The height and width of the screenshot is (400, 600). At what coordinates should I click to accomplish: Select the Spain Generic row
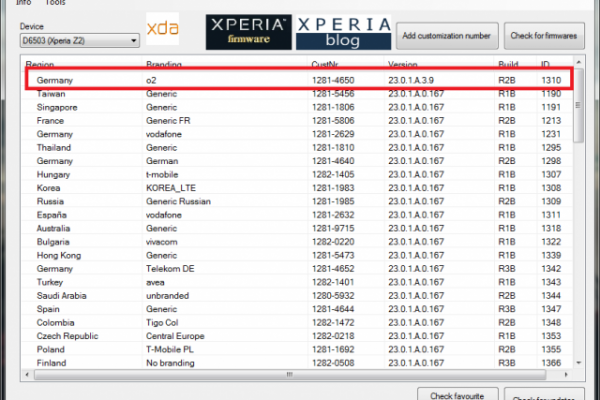pos(298,309)
